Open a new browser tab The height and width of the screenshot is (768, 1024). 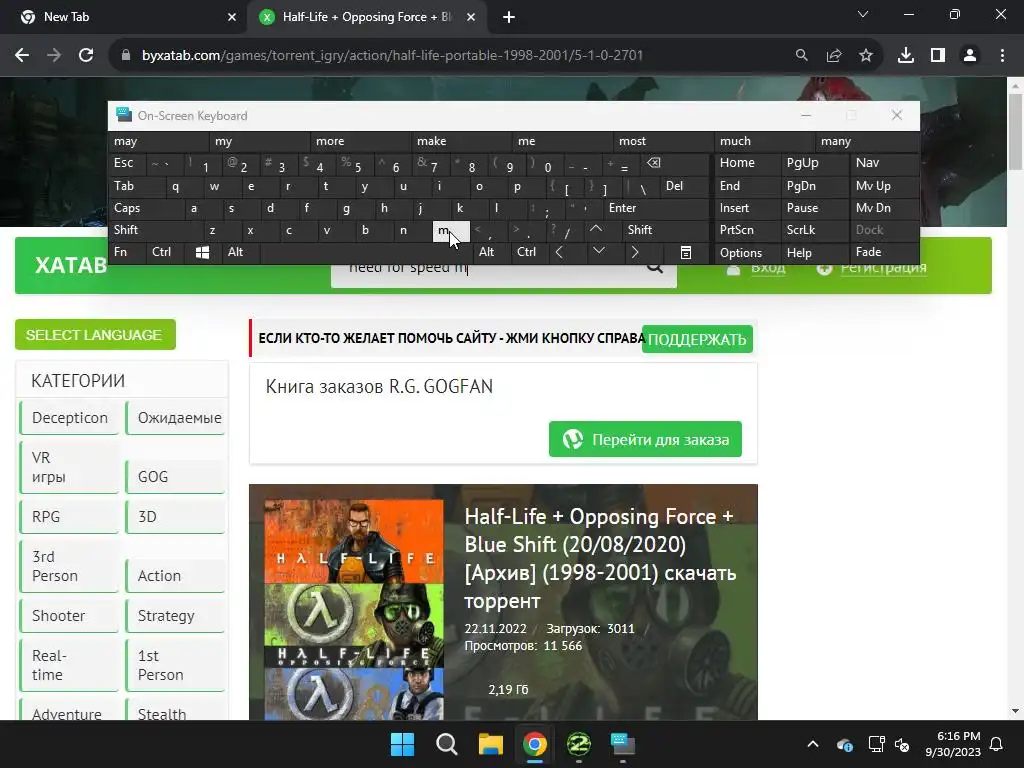[509, 17]
